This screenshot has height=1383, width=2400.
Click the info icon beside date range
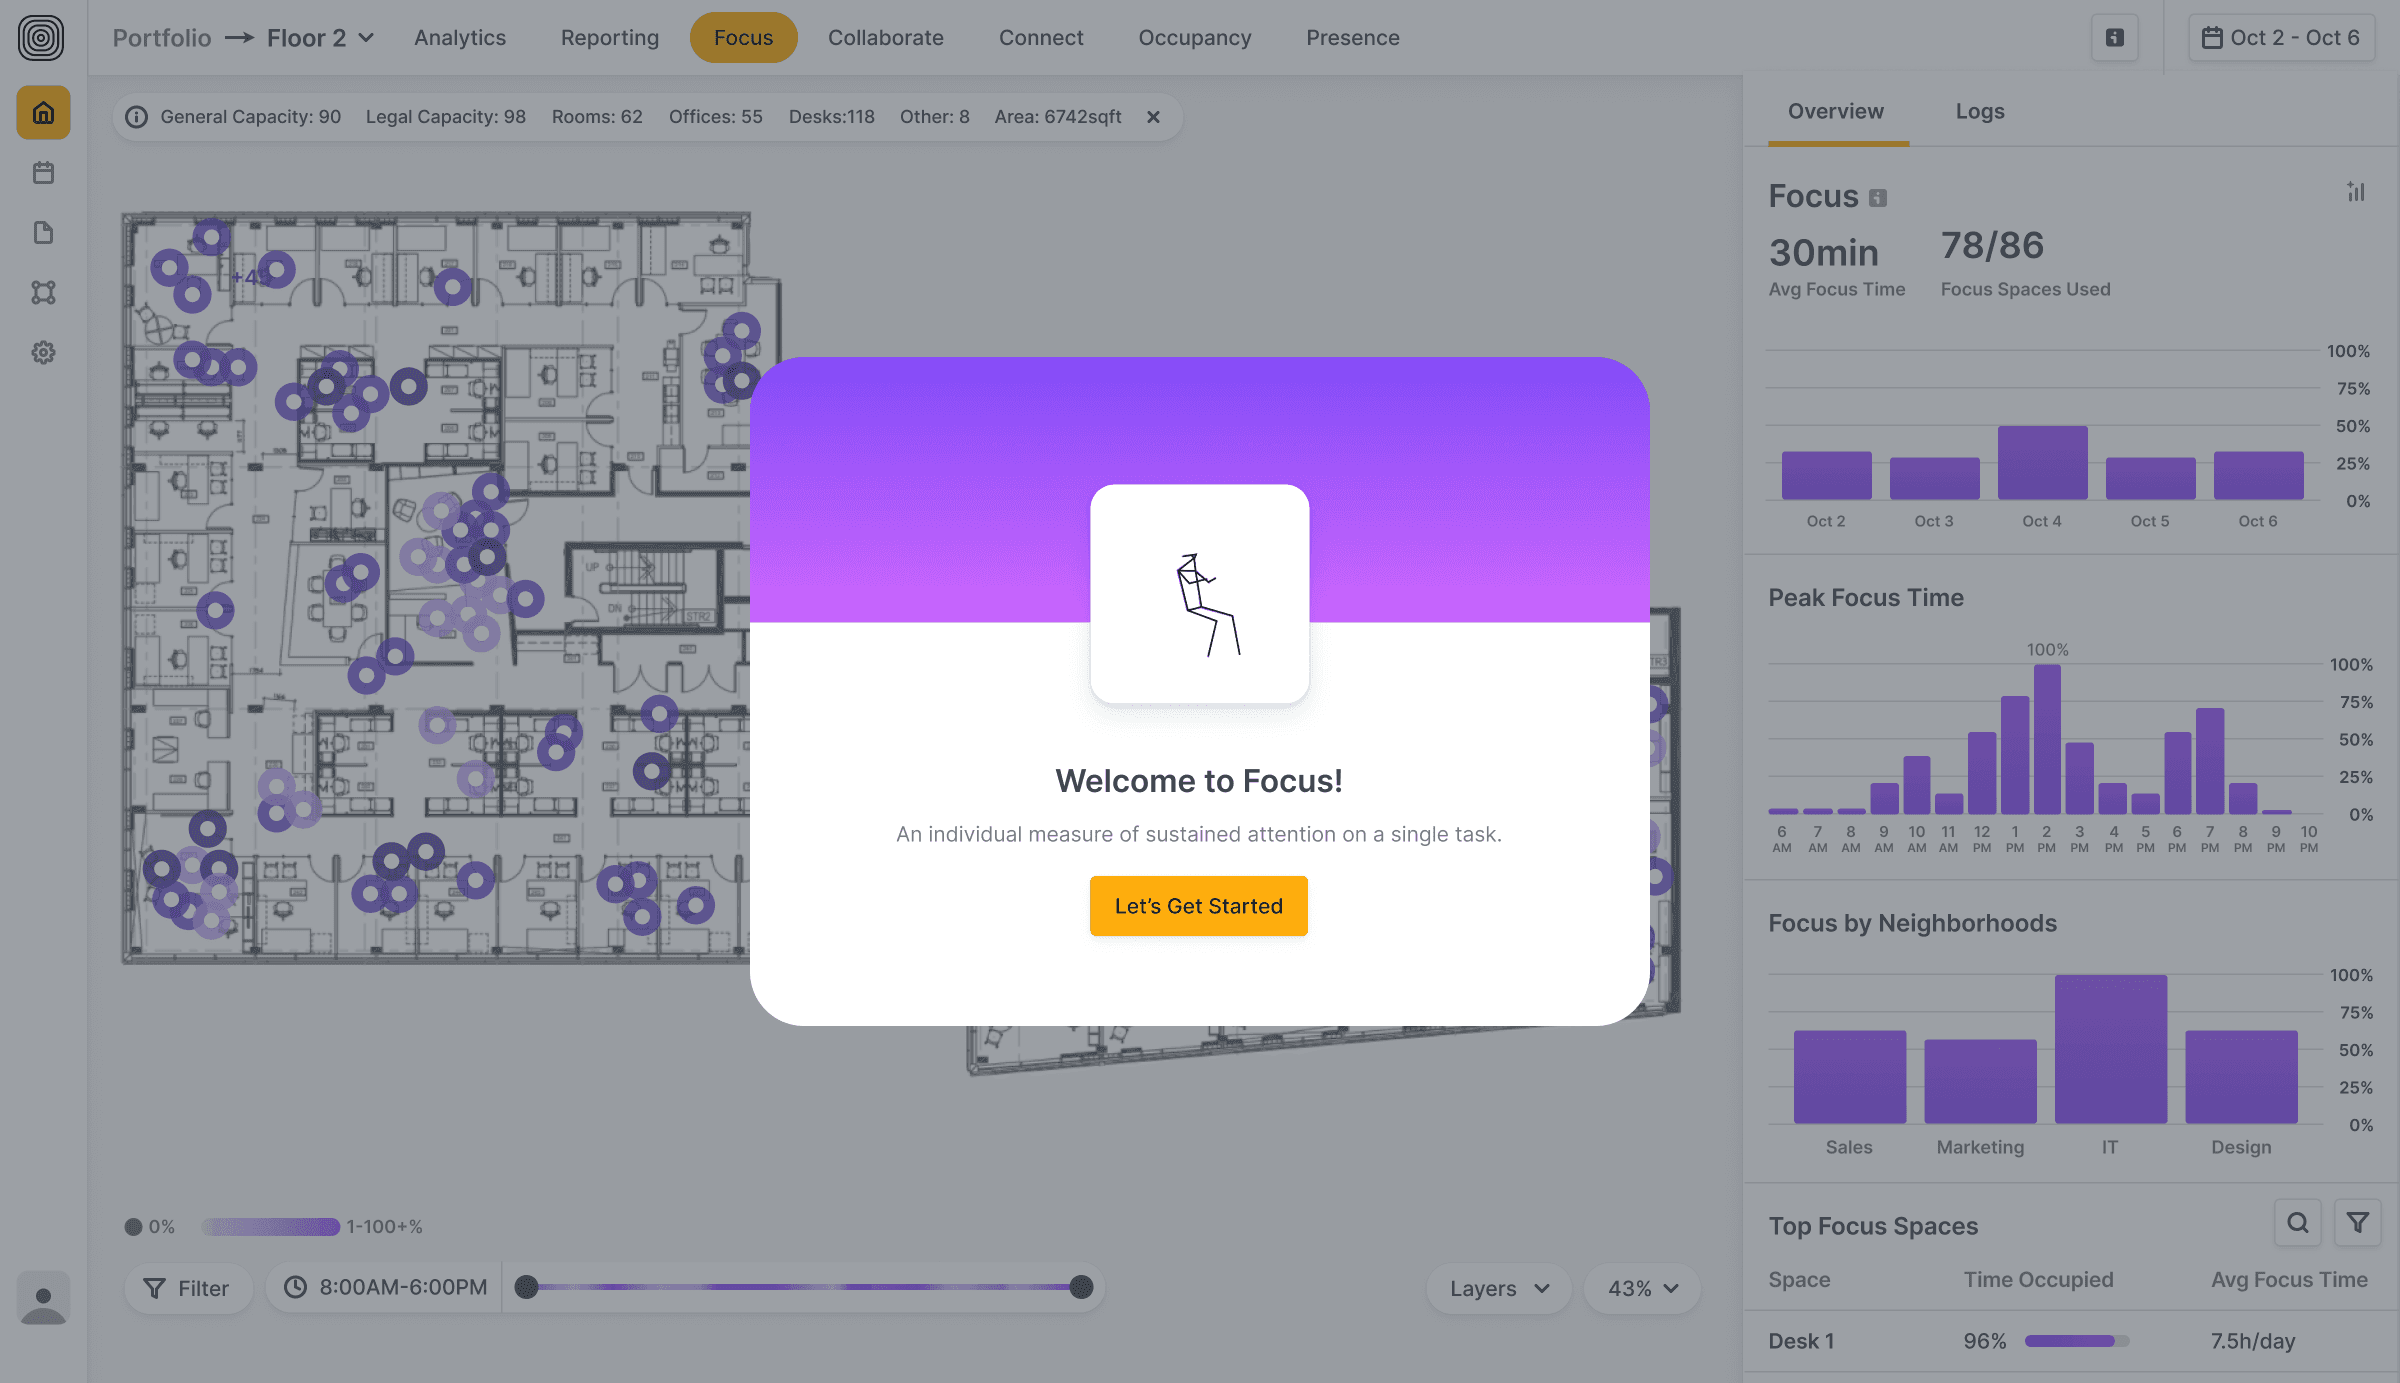click(2114, 38)
